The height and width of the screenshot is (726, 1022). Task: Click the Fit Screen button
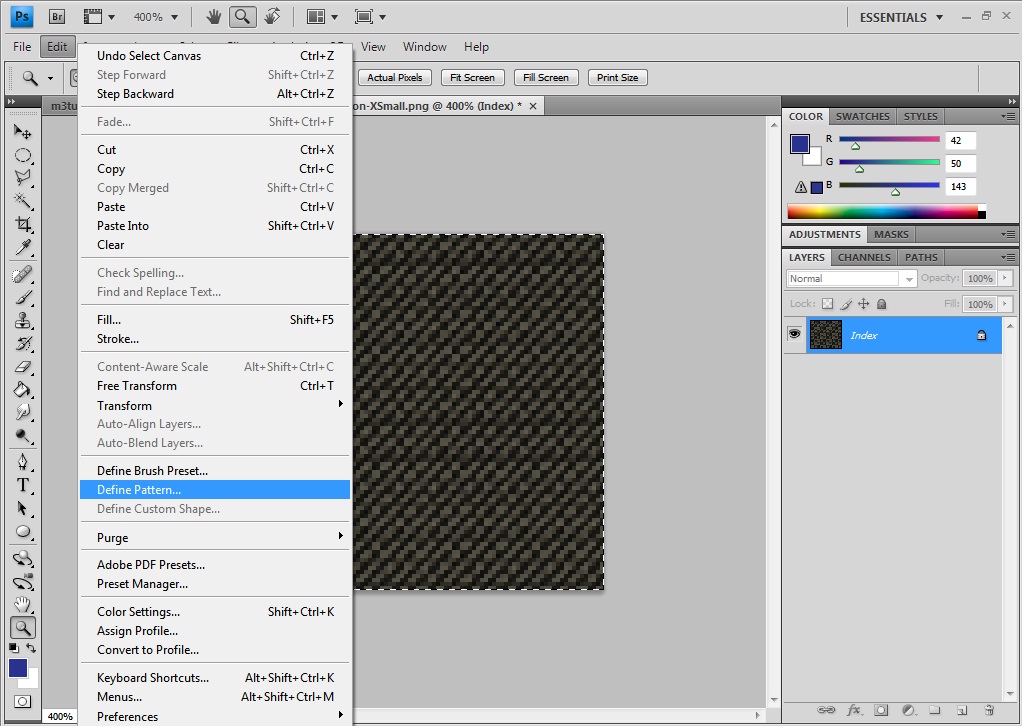click(x=472, y=78)
